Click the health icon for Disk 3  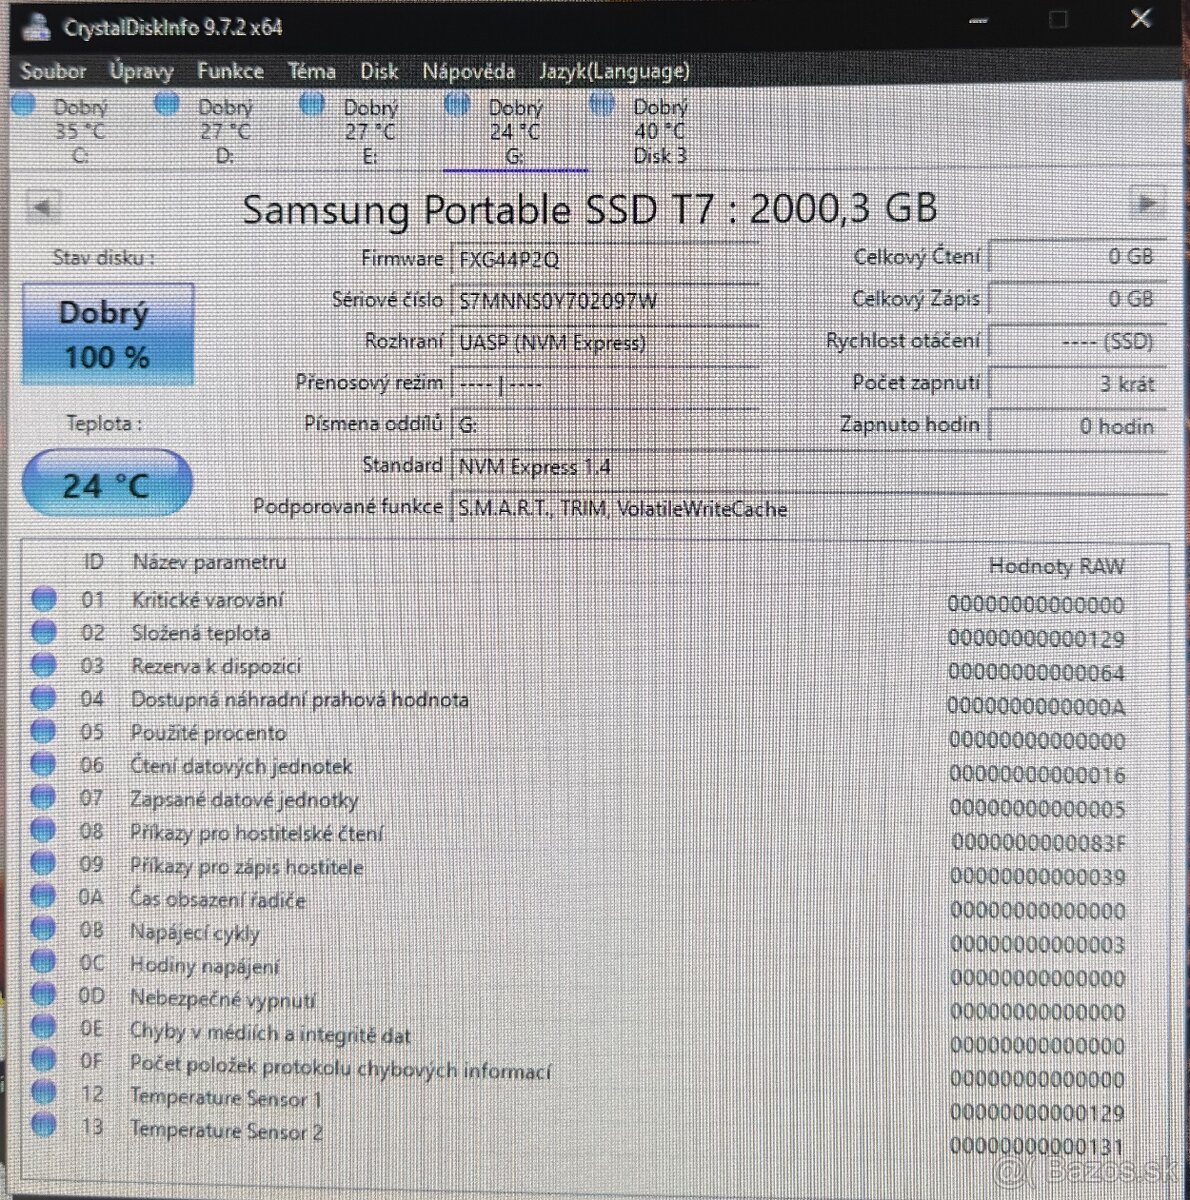tap(602, 104)
